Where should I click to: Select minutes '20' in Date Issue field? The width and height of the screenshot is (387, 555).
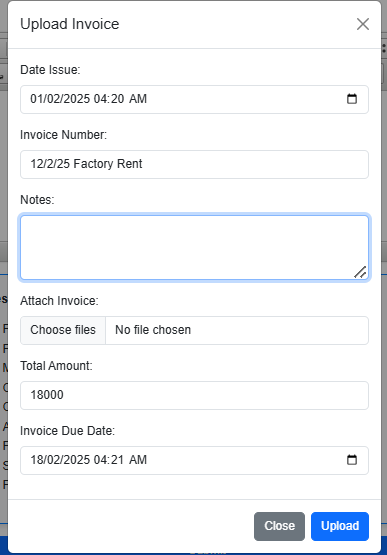[x=117, y=99]
